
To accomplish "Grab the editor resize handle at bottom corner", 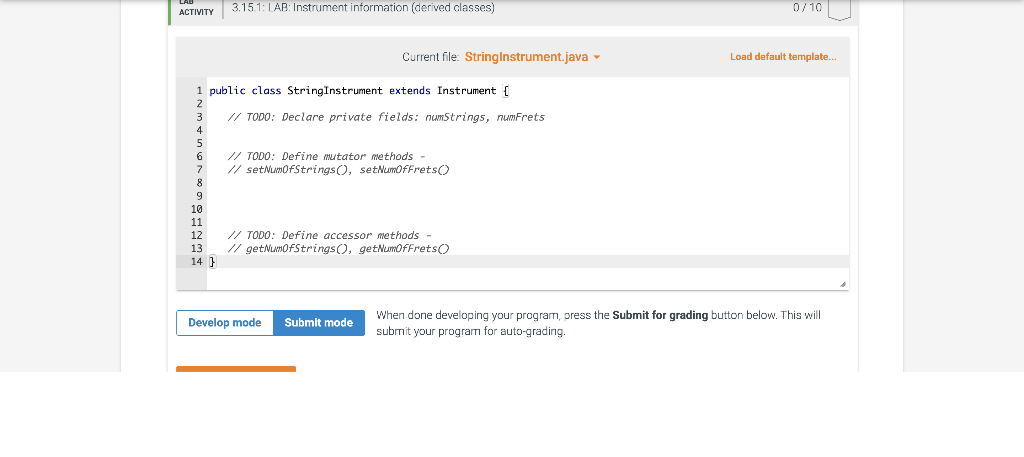I will (842, 285).
